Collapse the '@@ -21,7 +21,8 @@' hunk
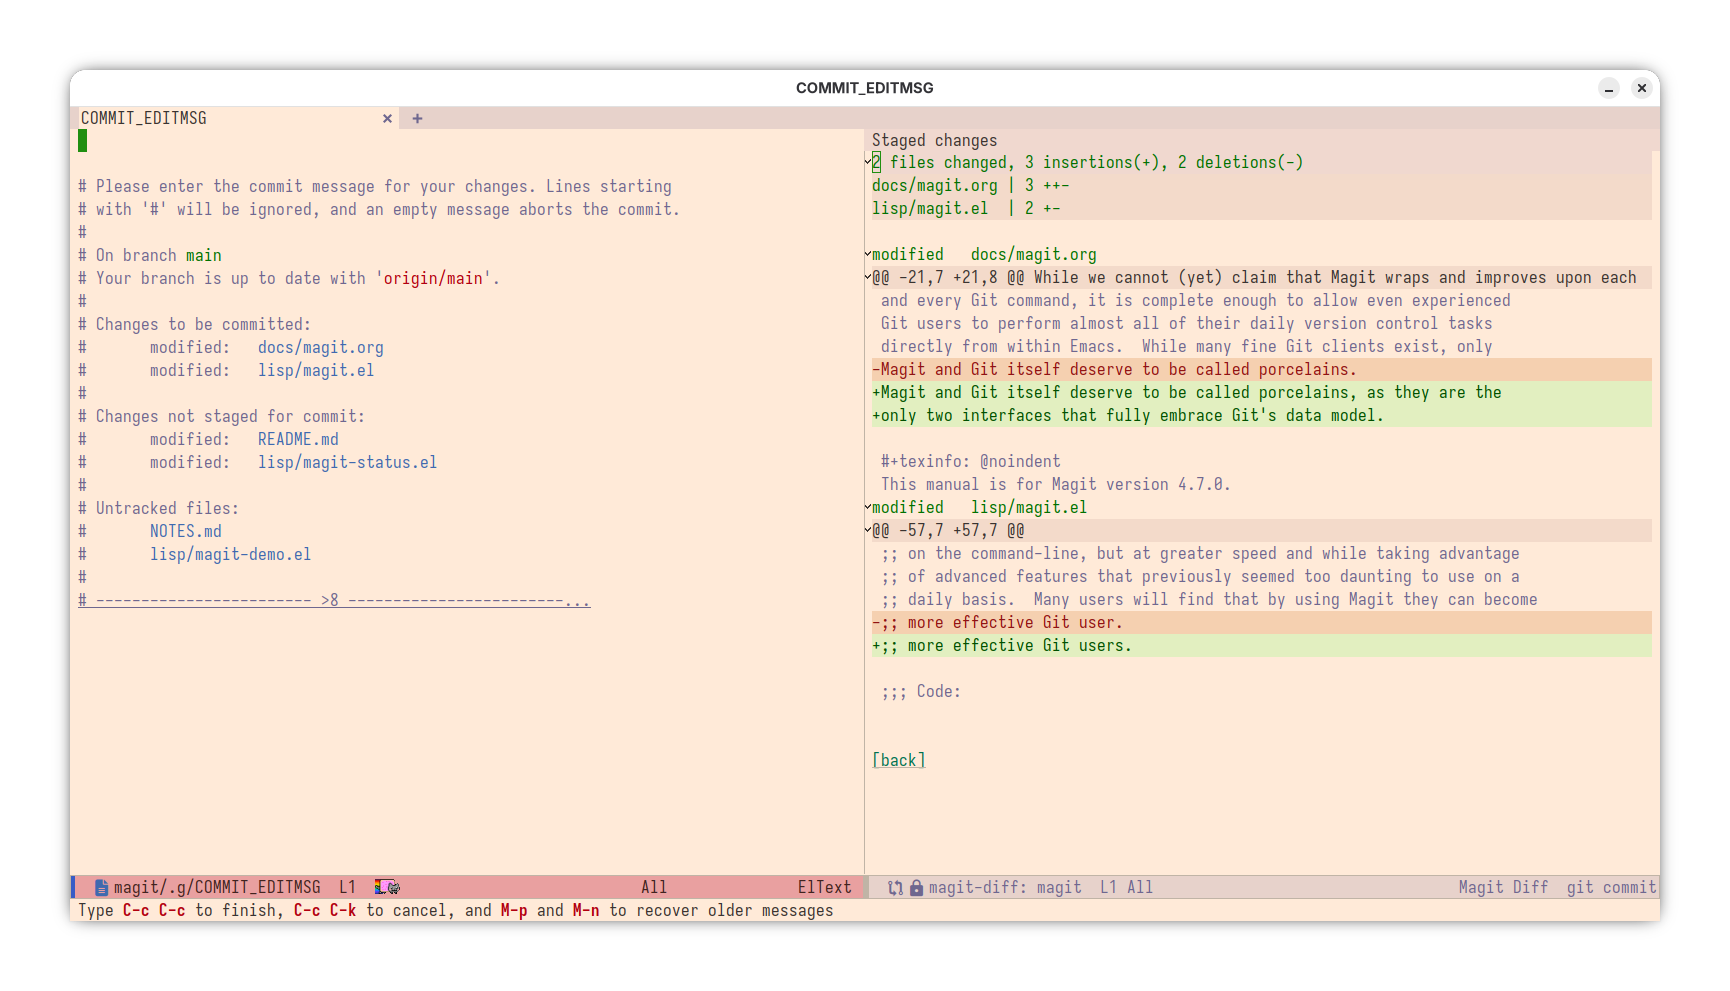The width and height of the screenshot is (1730, 991). (x=868, y=277)
